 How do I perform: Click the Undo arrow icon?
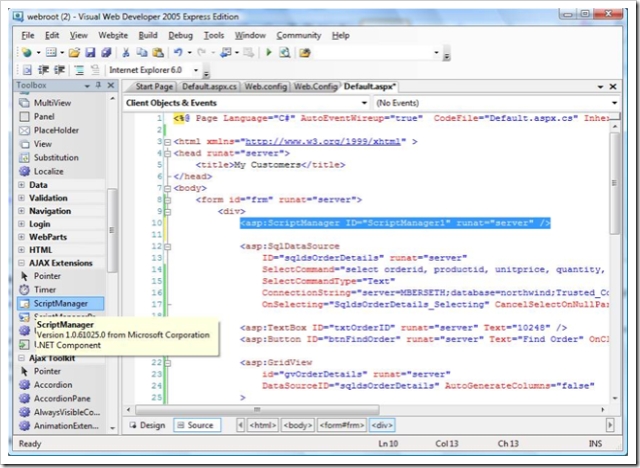[x=178, y=52]
